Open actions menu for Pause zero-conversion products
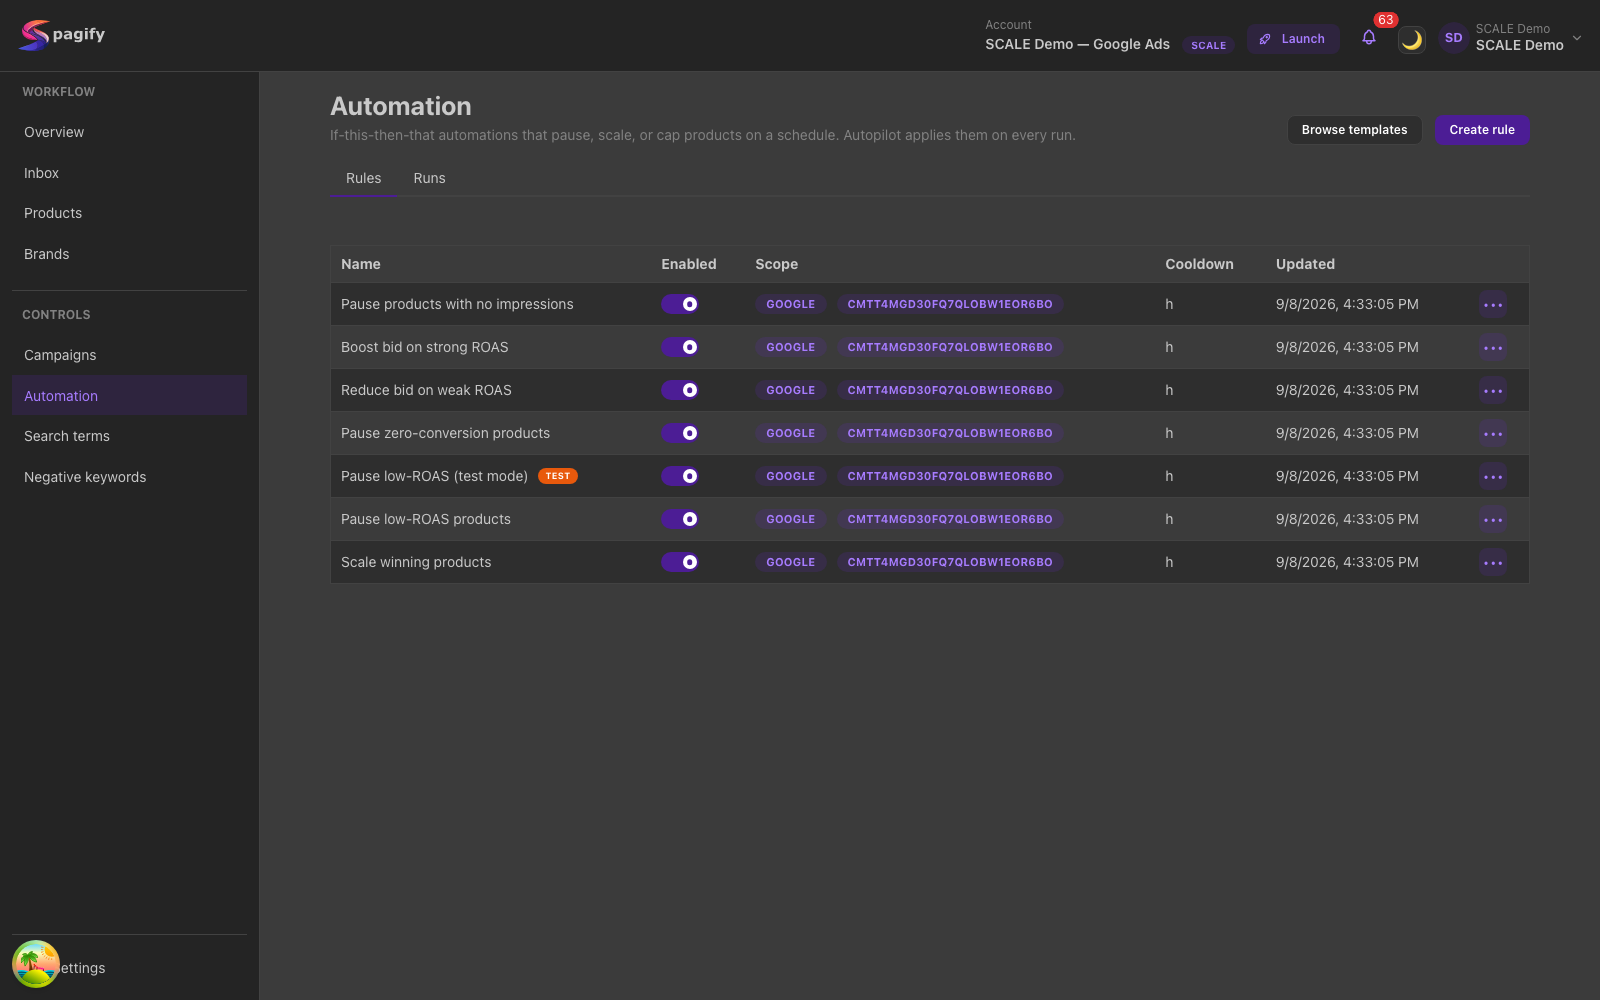This screenshot has width=1600, height=1000. 1493,434
